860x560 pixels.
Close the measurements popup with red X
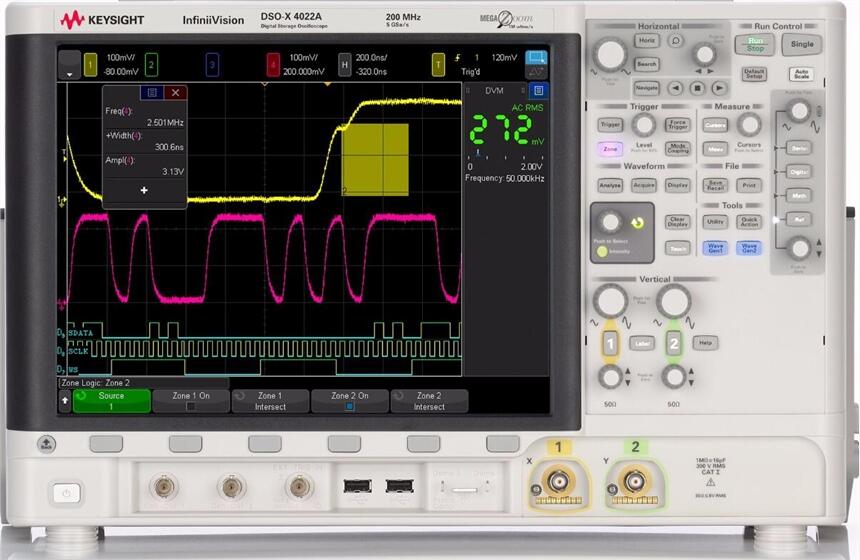[176, 93]
